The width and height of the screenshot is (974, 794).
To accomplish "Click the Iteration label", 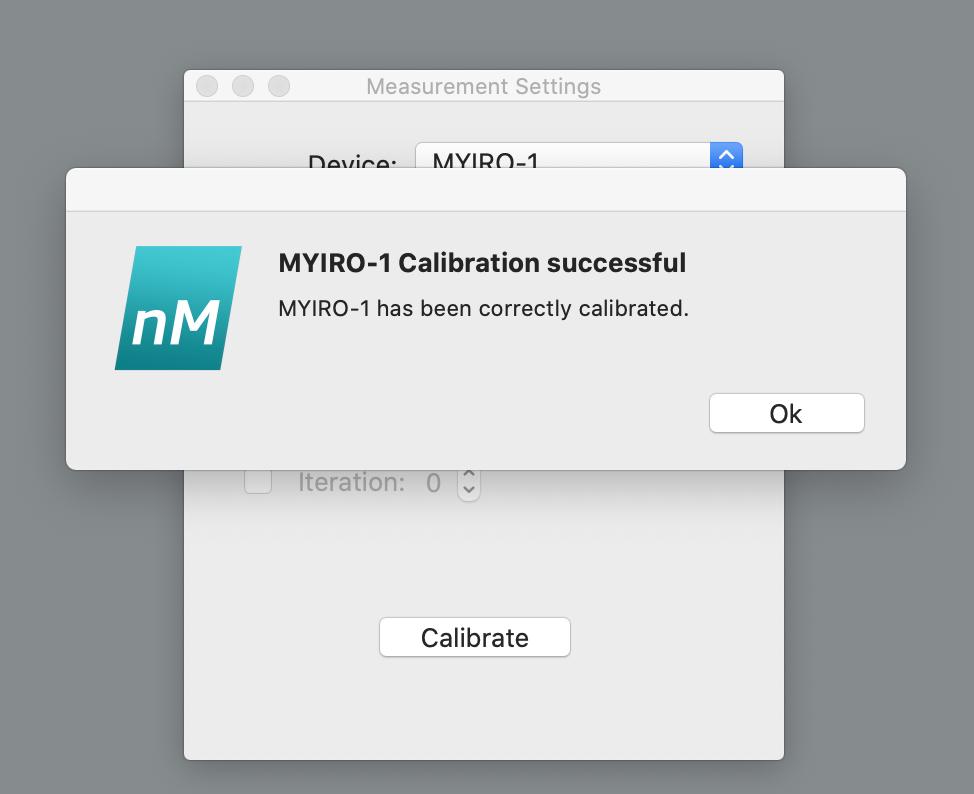I will (352, 482).
